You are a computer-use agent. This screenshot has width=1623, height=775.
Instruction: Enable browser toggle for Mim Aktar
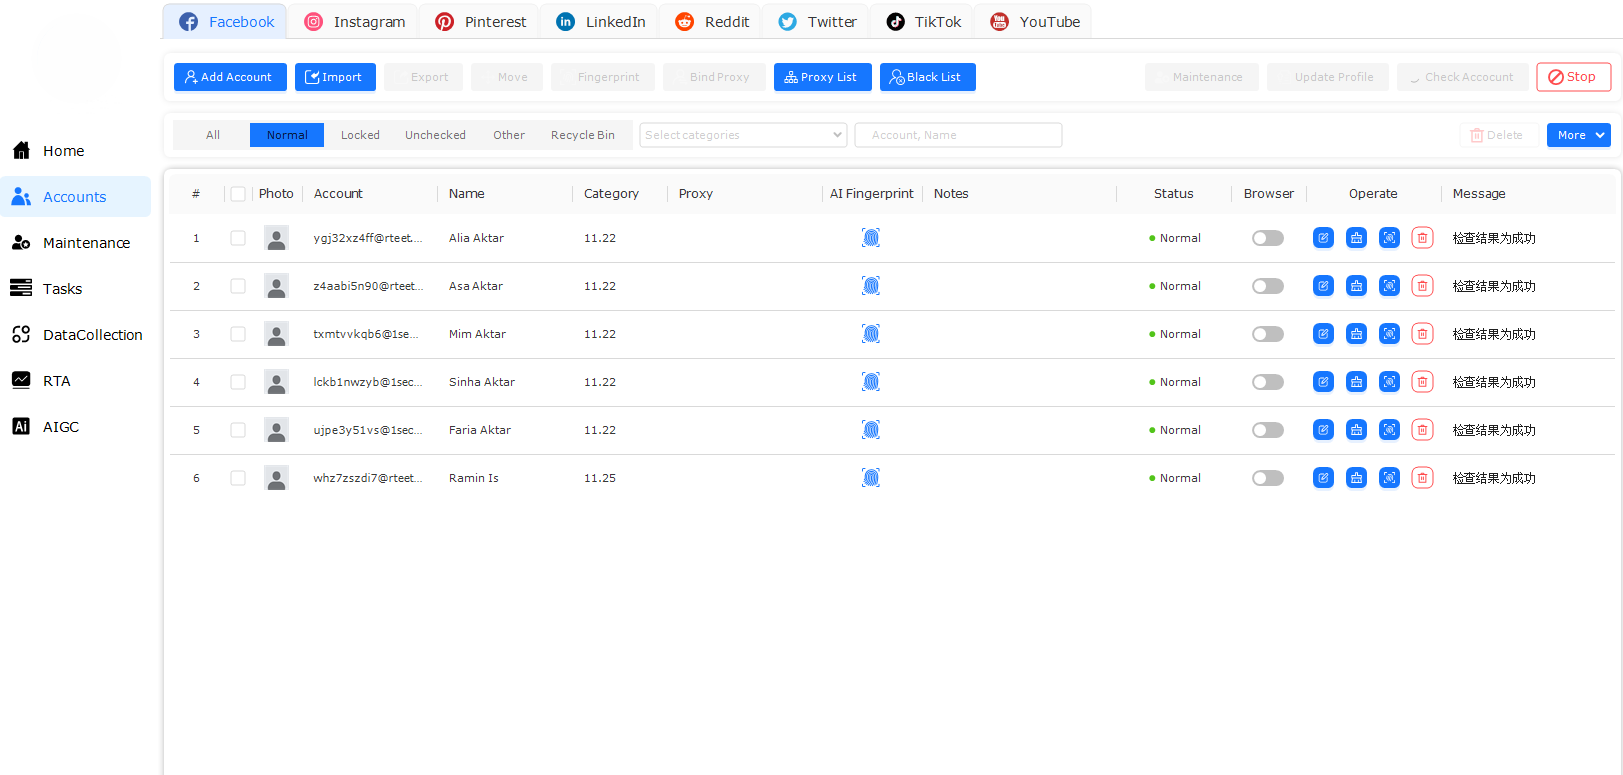1268,334
